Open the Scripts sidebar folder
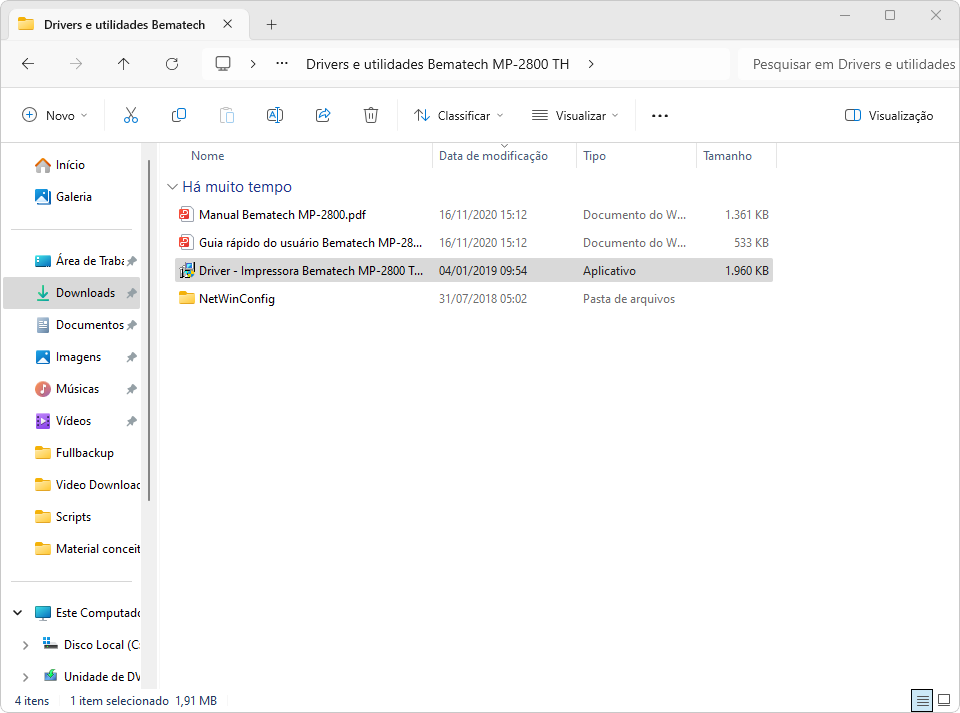 point(72,517)
